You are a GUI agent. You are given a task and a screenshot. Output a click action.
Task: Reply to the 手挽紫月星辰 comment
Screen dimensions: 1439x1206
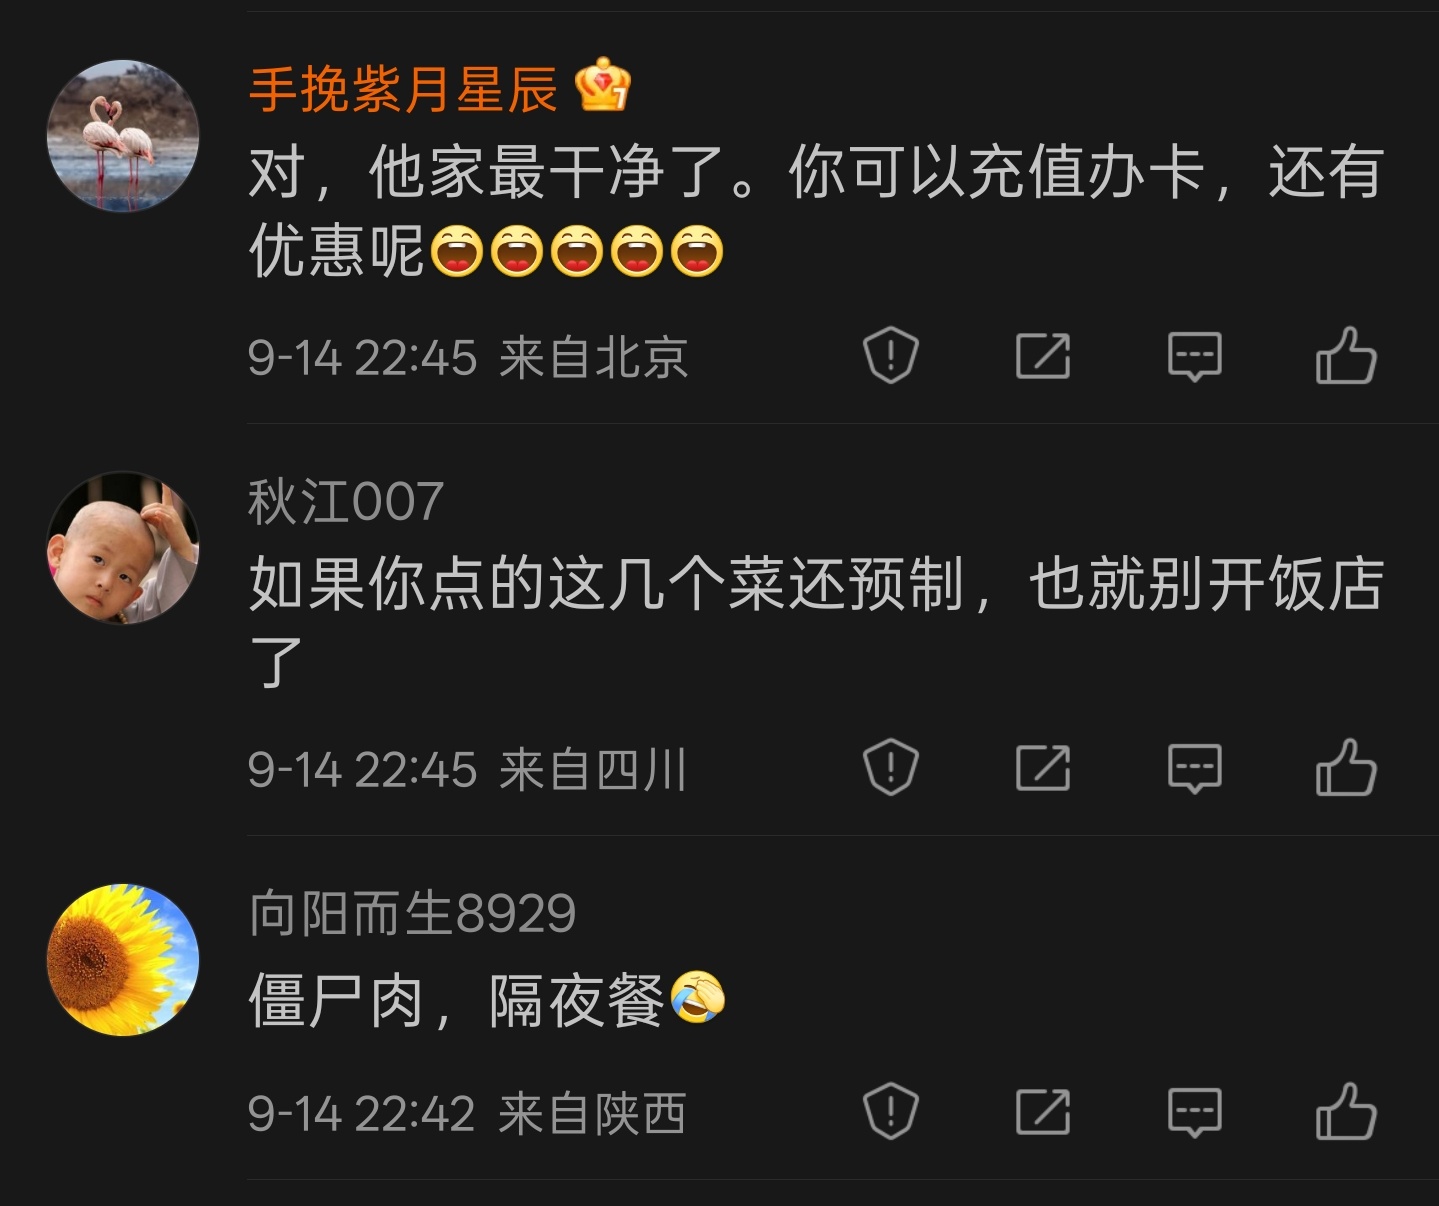pyautogui.click(x=1195, y=356)
